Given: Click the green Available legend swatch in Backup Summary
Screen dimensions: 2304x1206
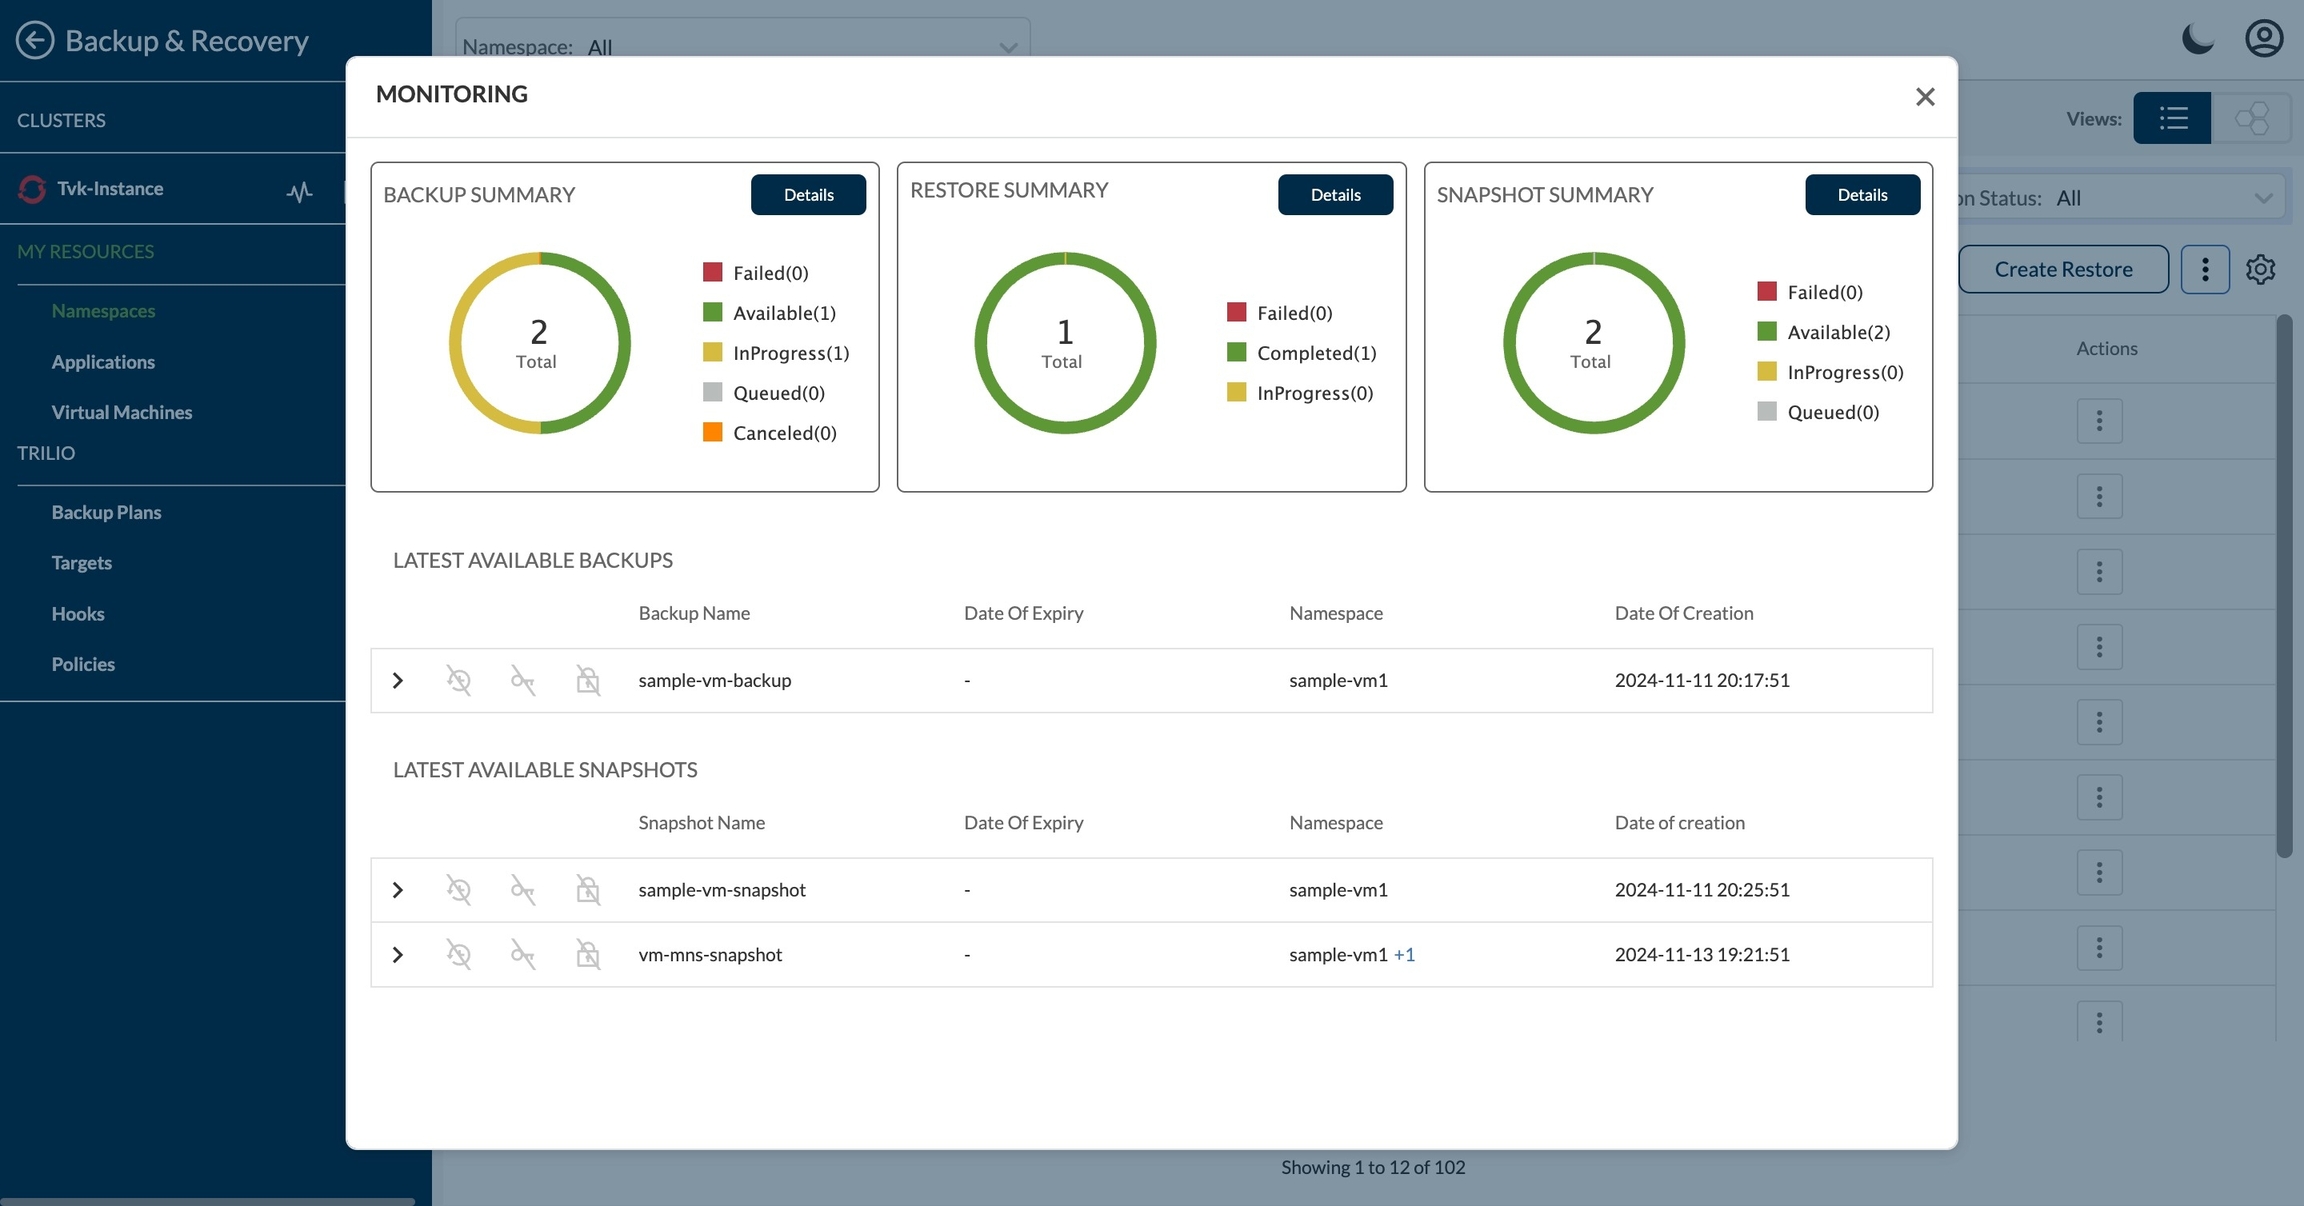Looking at the screenshot, I should click(712, 313).
